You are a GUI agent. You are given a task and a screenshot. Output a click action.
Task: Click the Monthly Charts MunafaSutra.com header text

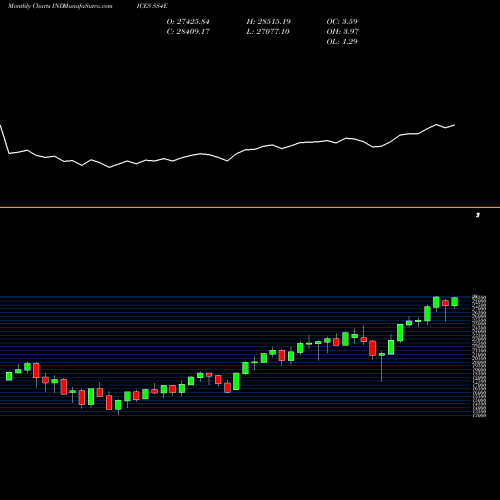(60, 6)
